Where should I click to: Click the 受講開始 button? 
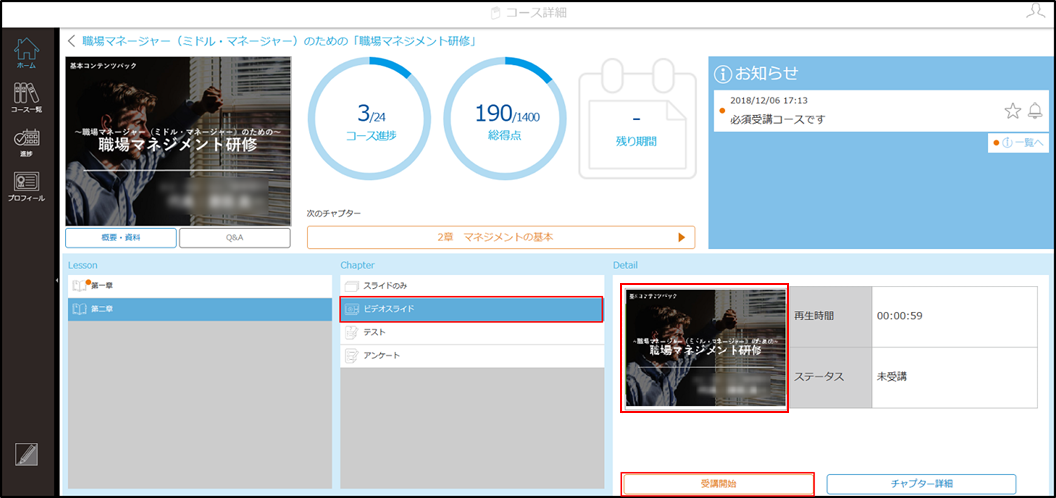718,484
